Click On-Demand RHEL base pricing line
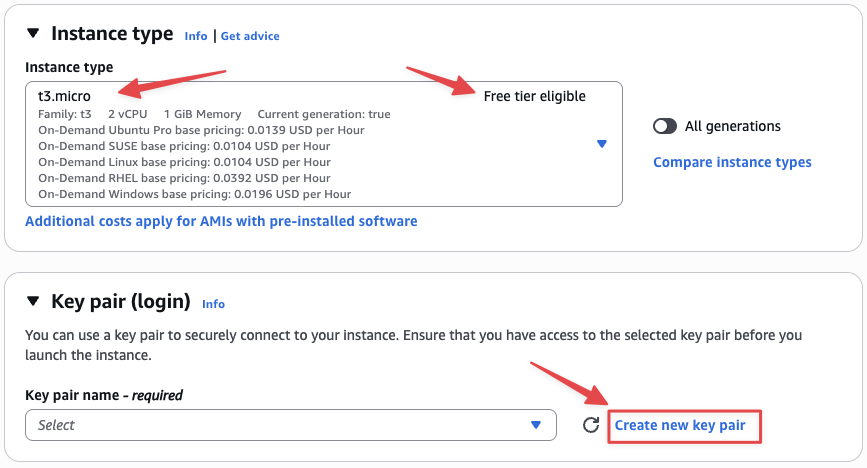867x468 pixels. point(184,178)
